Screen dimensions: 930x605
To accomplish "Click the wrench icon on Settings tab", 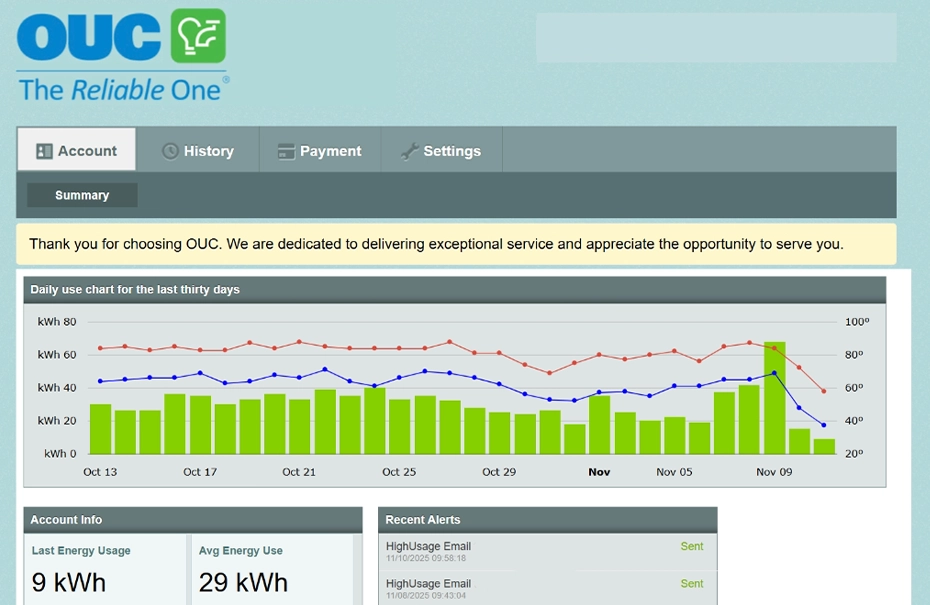I will tap(409, 151).
